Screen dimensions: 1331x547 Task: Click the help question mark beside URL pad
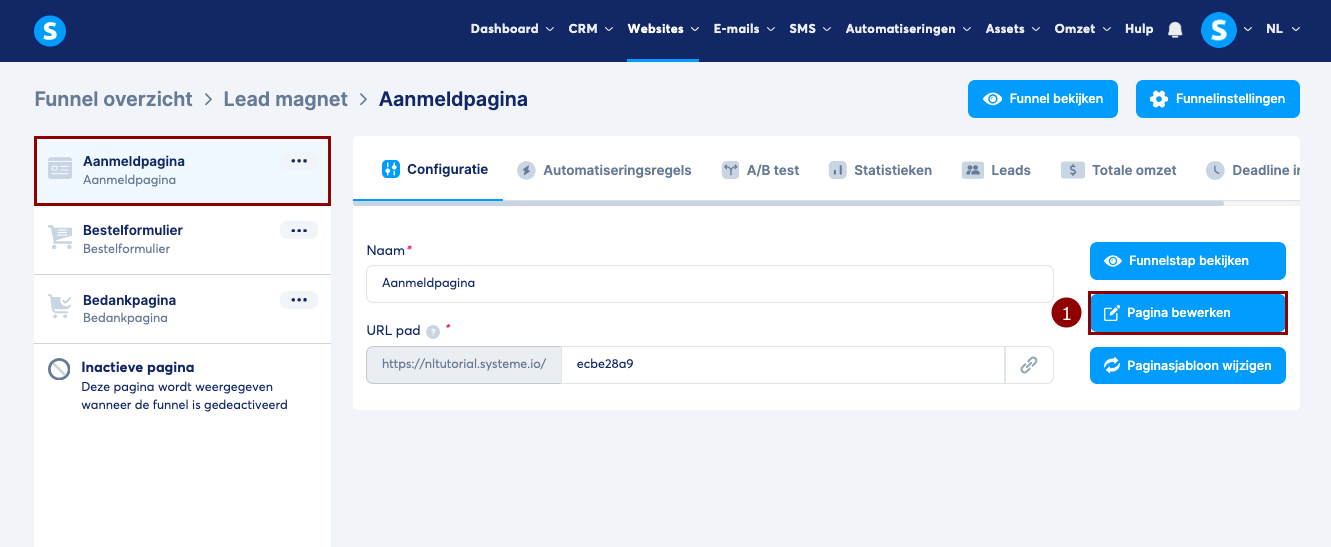(x=433, y=332)
